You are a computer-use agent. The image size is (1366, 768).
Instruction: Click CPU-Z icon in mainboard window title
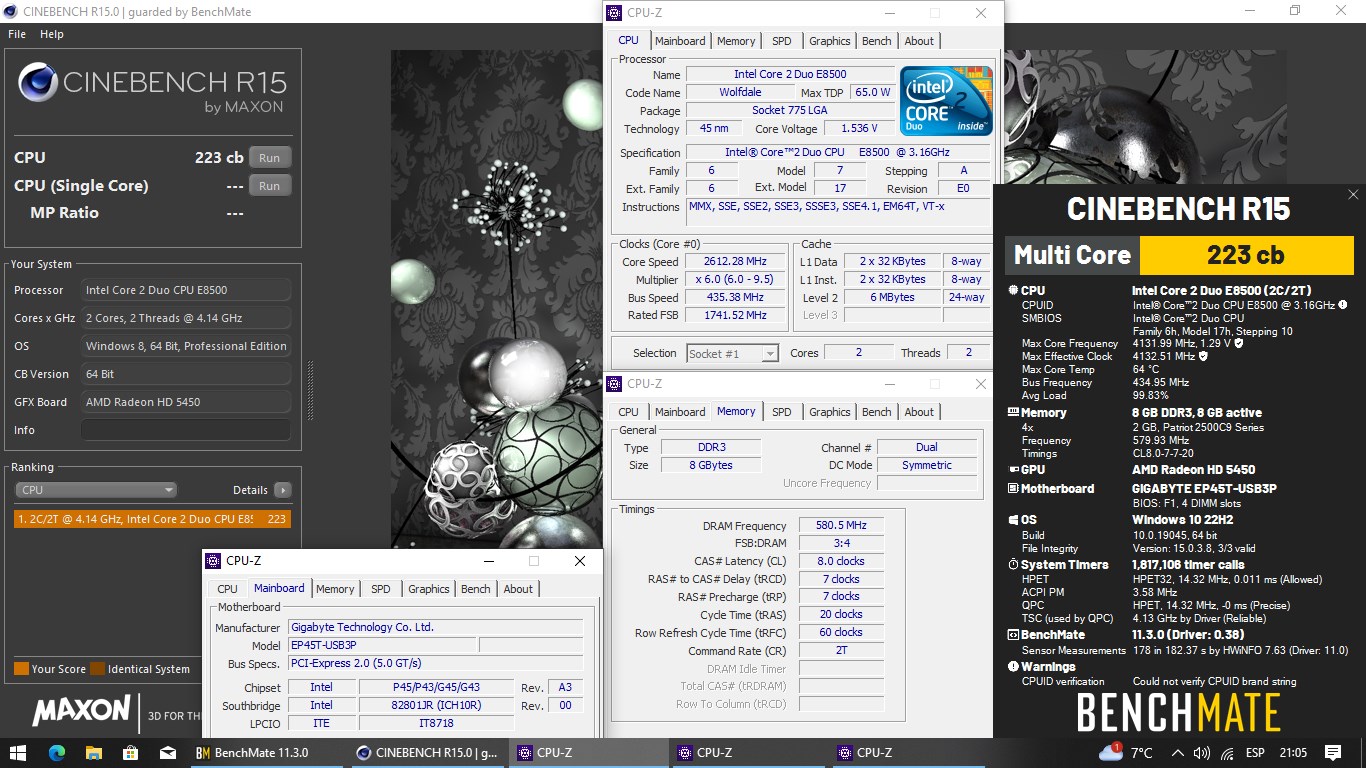tap(214, 561)
